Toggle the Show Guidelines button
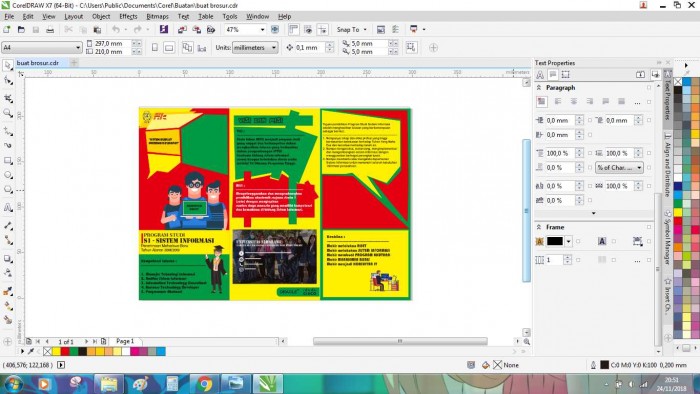This screenshot has height=394, width=700. click(x=322, y=29)
